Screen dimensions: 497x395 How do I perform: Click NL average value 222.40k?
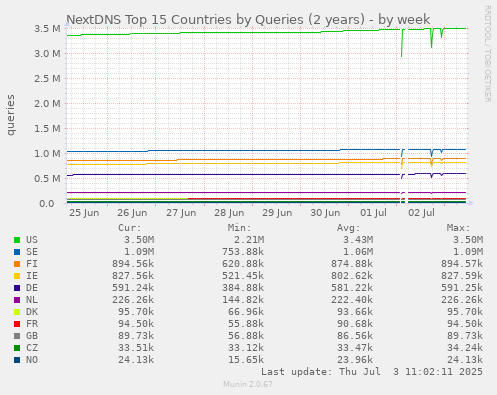(352, 300)
